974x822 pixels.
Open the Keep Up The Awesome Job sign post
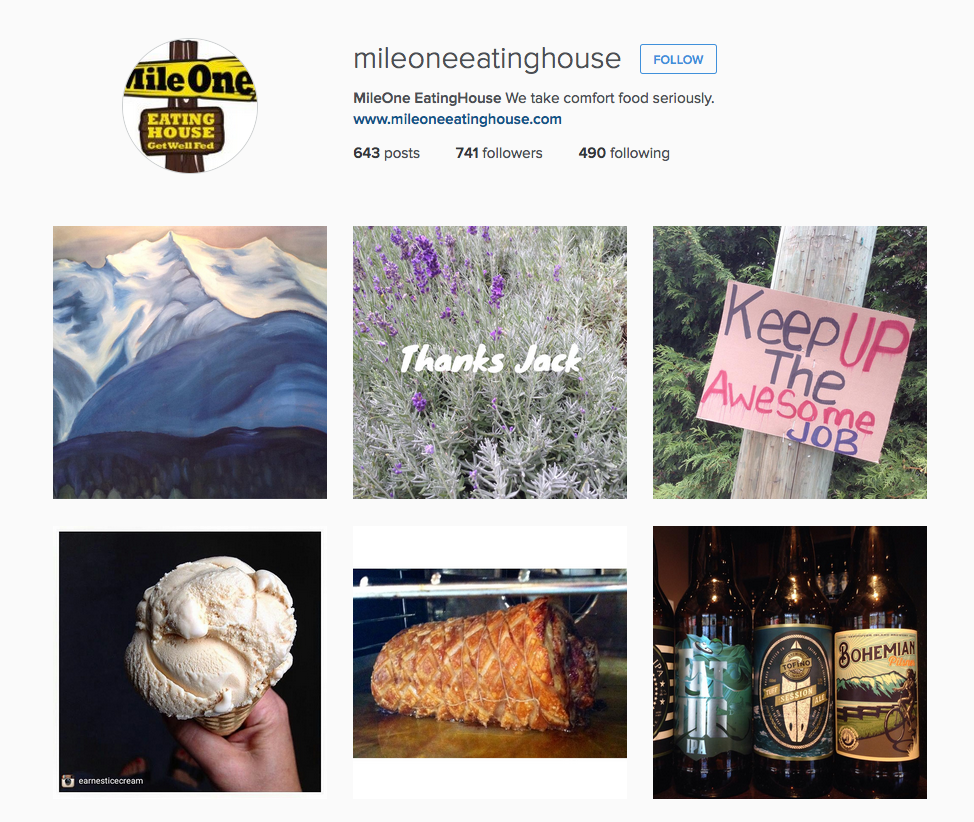pyautogui.click(x=790, y=362)
